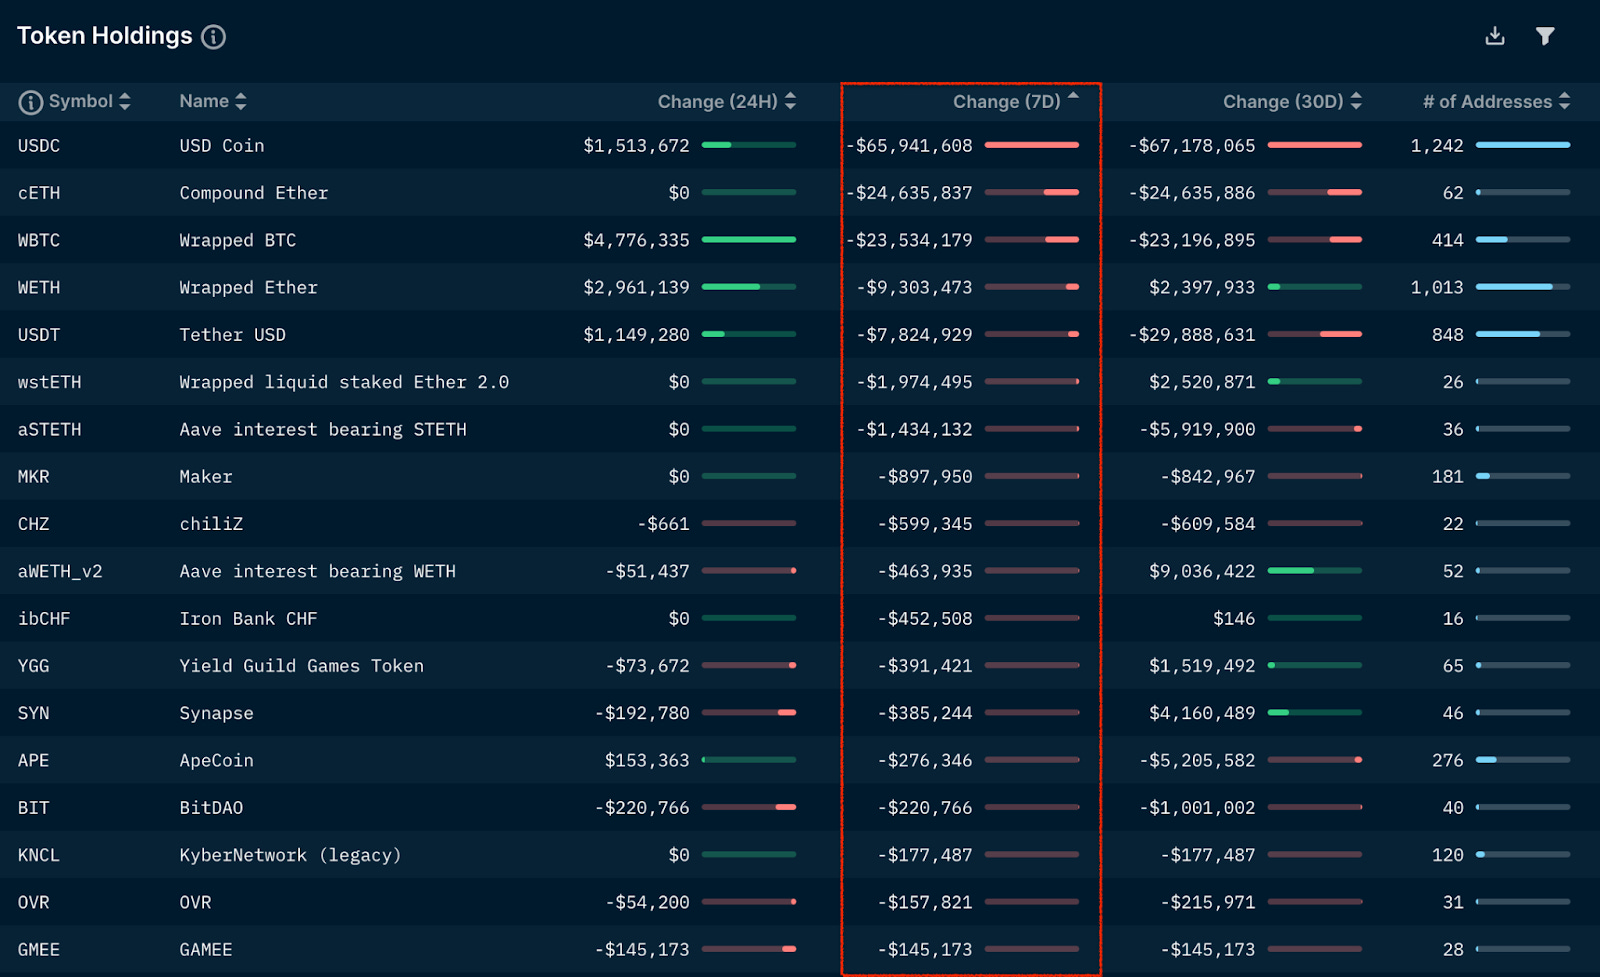The width and height of the screenshot is (1600, 977).
Task: Click the $4,160,489 value
Action: click(x=1202, y=713)
